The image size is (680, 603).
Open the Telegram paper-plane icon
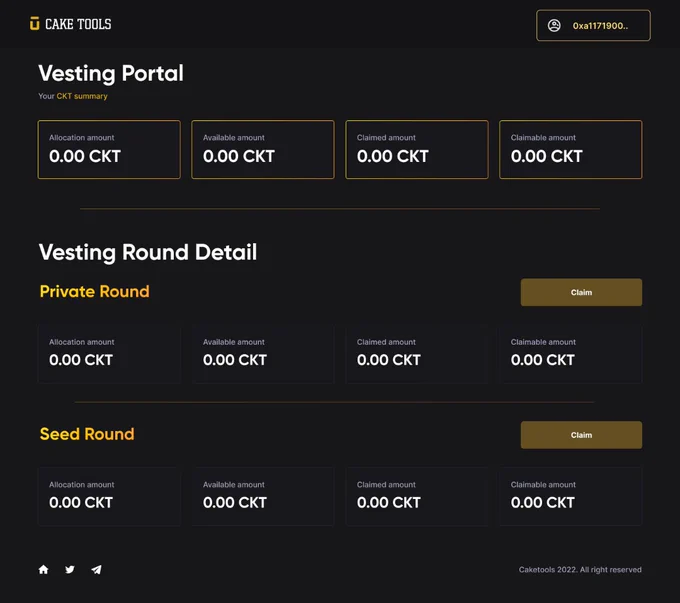96,569
